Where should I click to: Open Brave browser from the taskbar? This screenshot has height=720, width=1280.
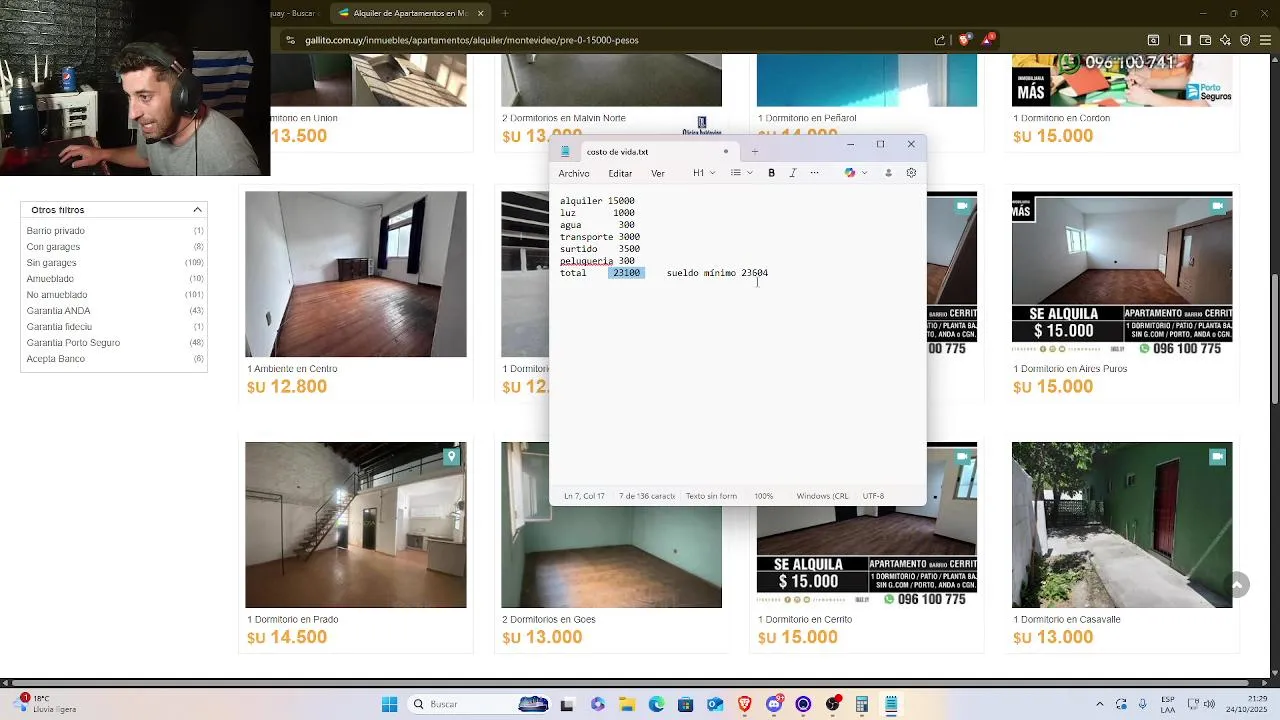coord(744,704)
